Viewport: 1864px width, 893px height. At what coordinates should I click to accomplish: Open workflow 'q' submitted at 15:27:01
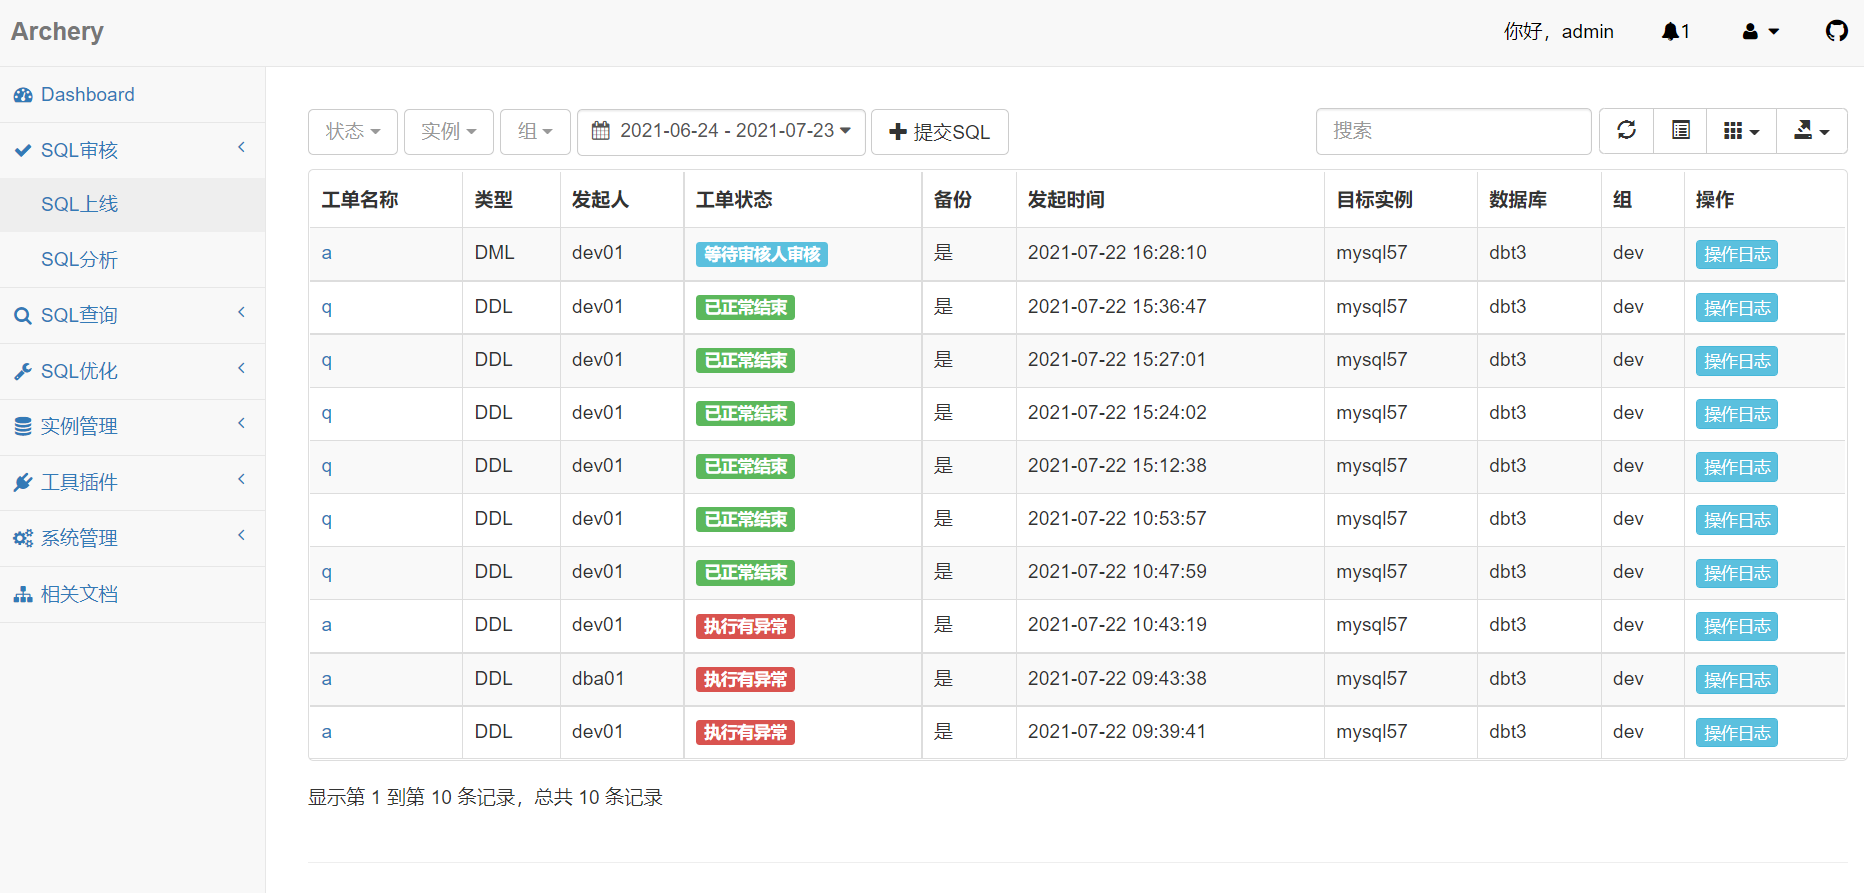point(327,360)
